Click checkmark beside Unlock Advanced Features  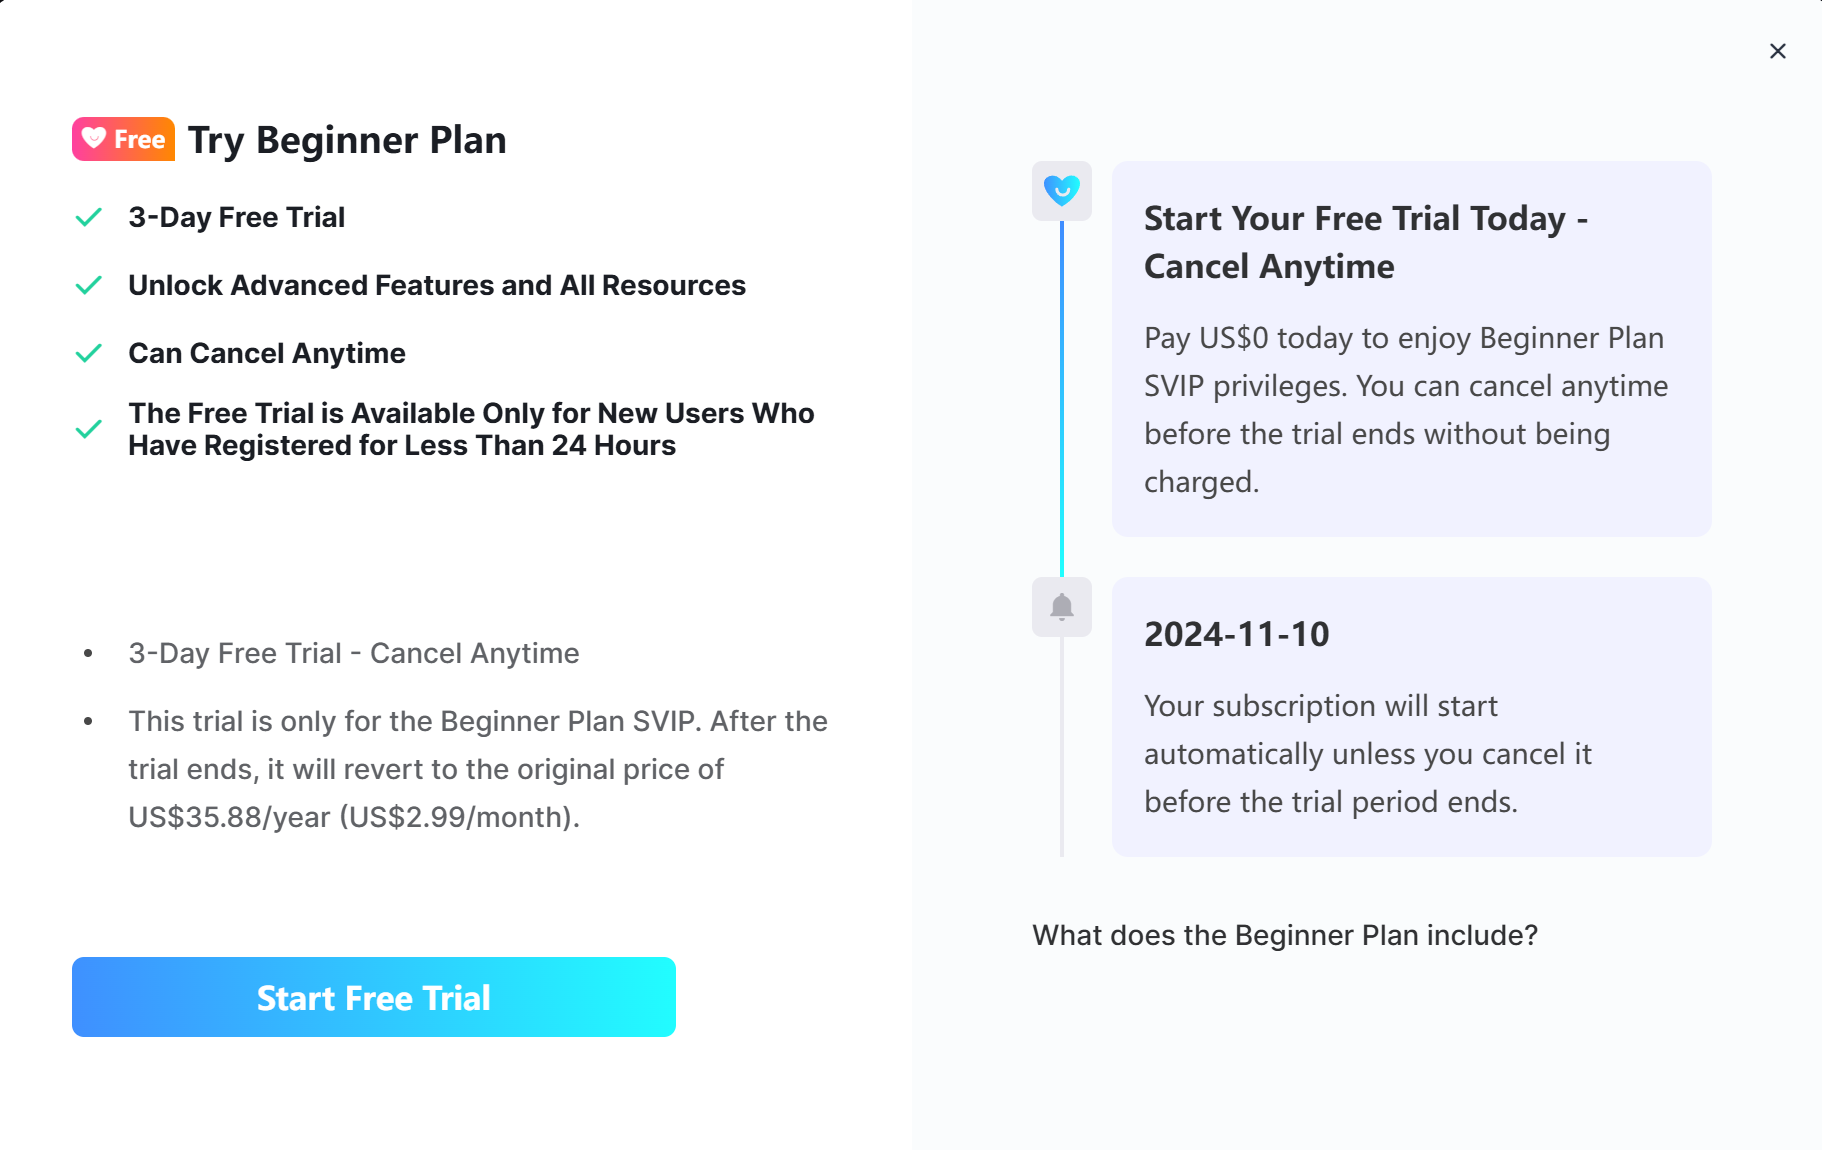(x=89, y=285)
